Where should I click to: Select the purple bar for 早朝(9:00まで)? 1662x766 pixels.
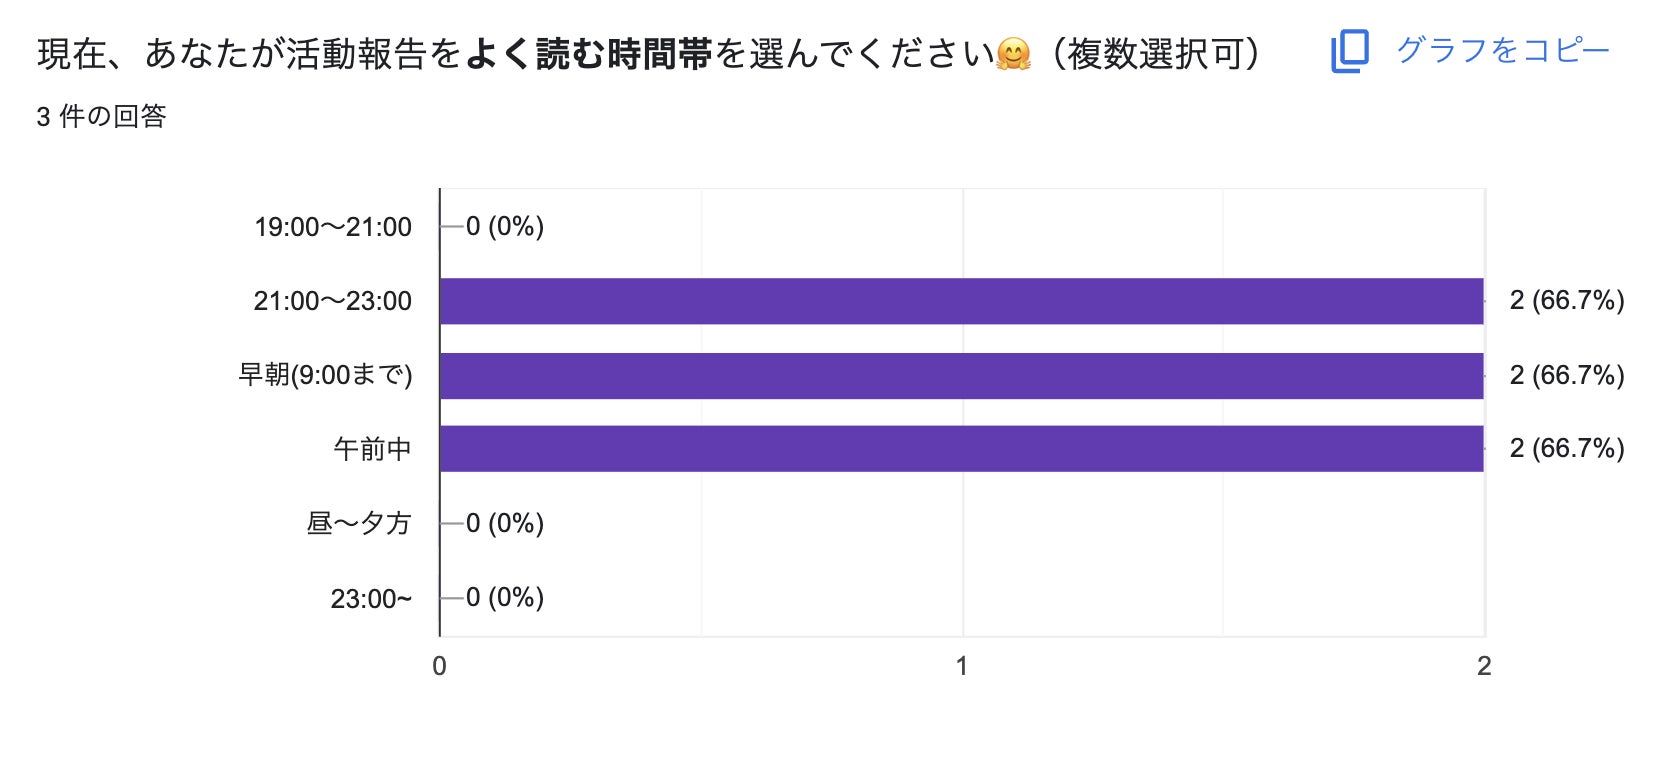[961, 375]
